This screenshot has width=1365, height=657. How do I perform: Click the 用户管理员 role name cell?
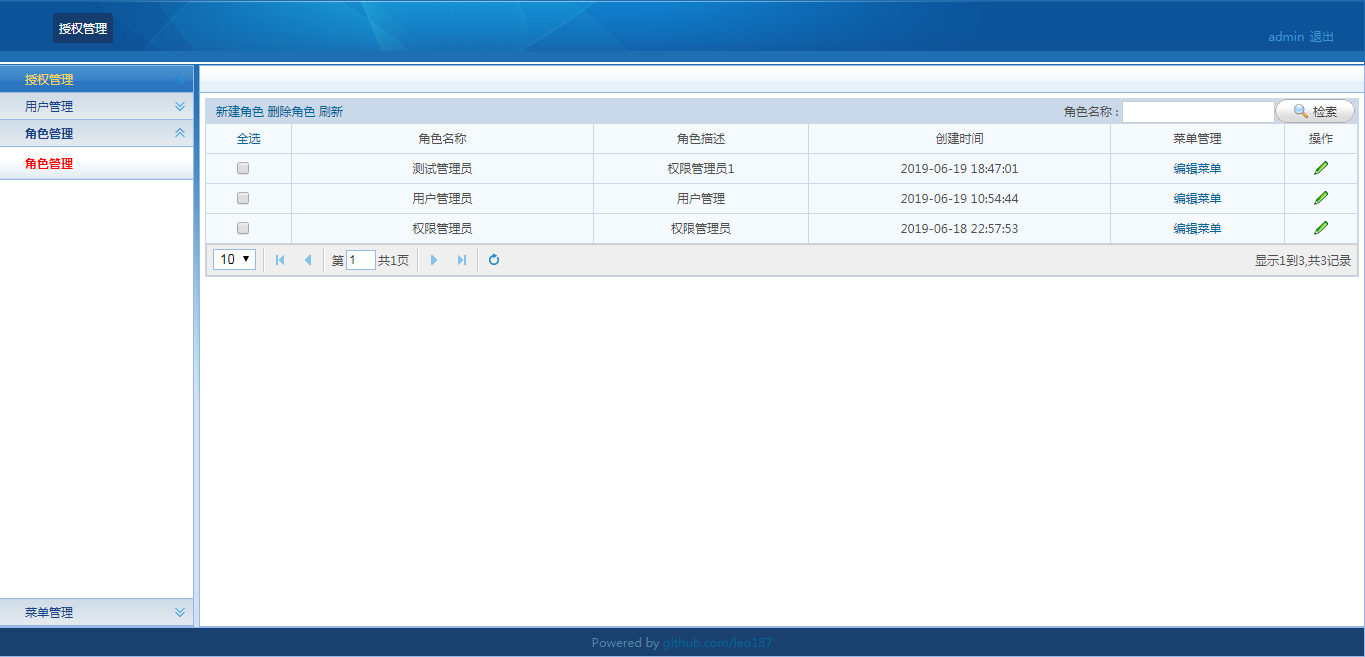point(442,199)
